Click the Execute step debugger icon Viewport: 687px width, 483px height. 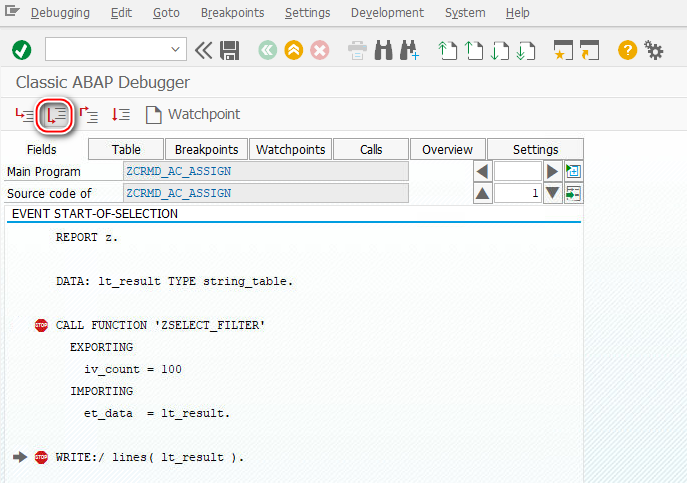coord(56,115)
